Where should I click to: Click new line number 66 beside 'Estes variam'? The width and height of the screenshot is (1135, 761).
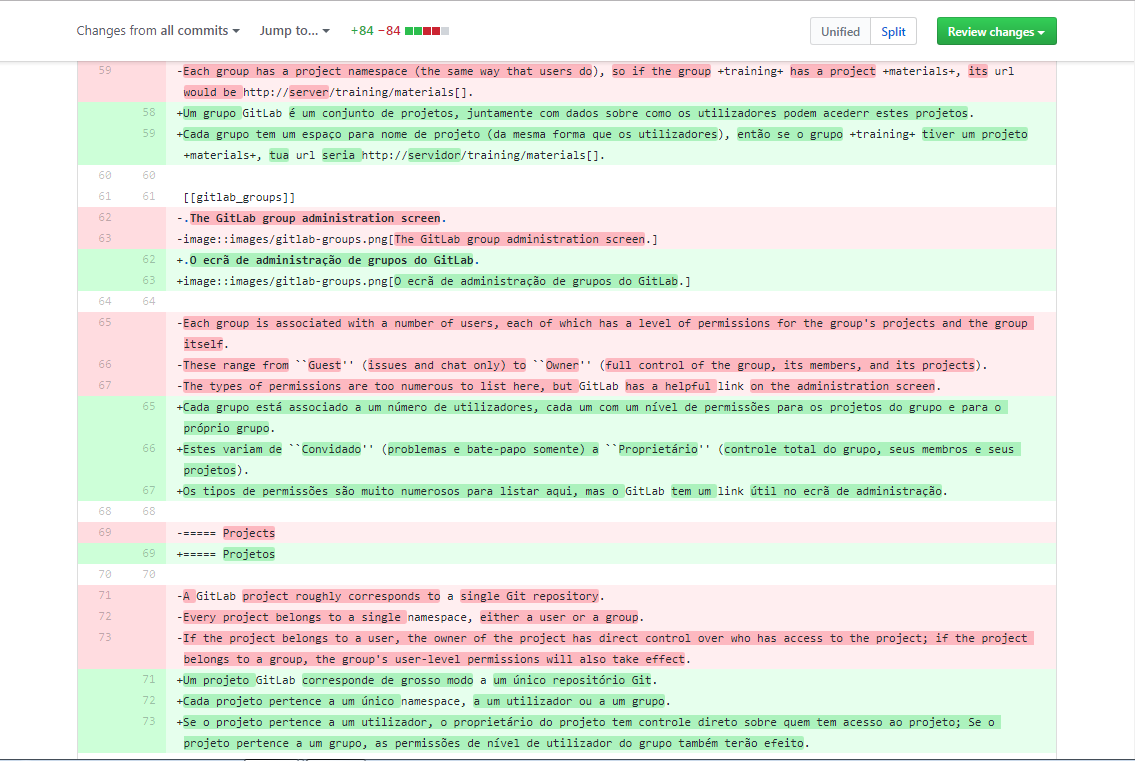148,448
